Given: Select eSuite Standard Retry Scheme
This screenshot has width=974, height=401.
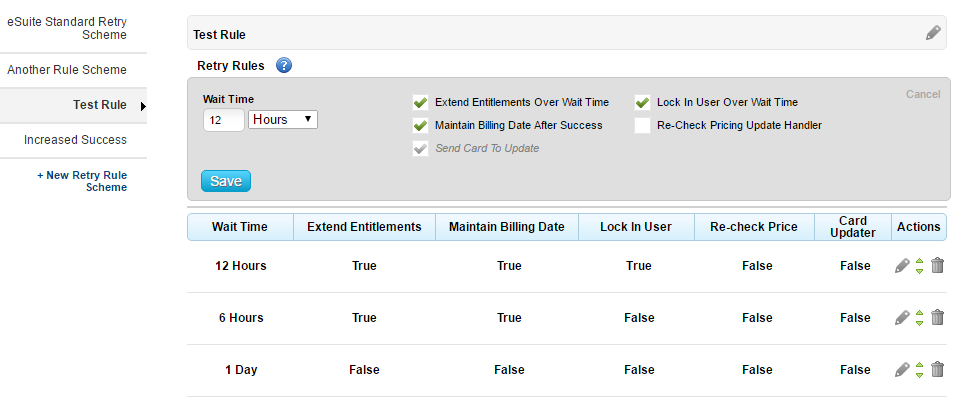Looking at the screenshot, I should click(x=67, y=27).
